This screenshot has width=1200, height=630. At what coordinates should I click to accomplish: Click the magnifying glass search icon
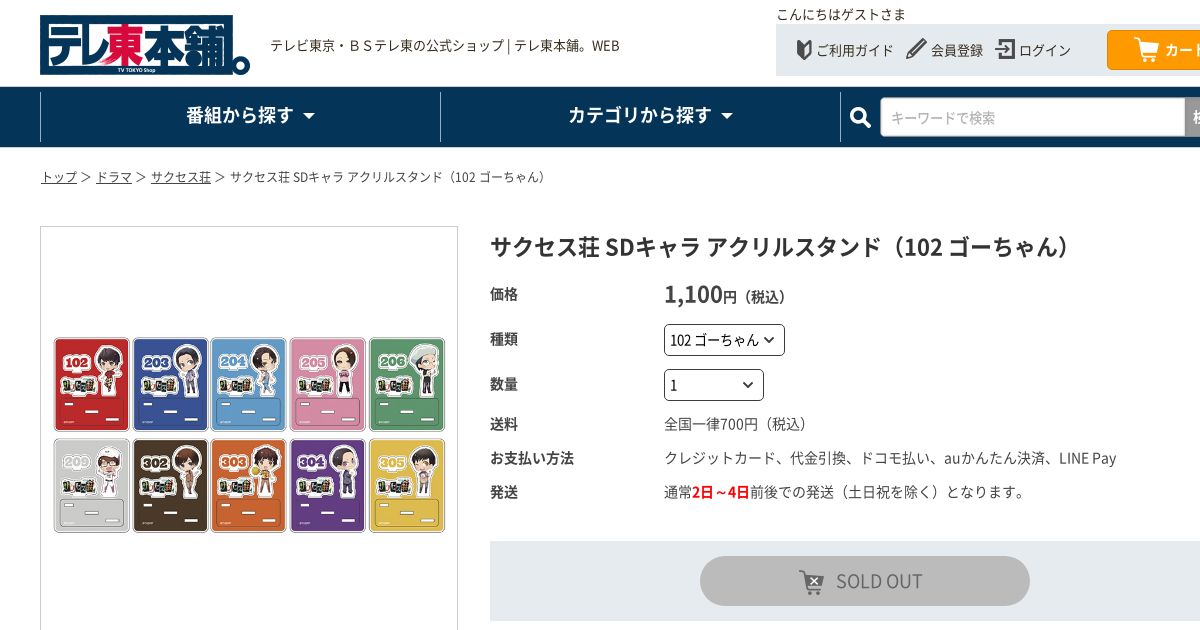860,118
